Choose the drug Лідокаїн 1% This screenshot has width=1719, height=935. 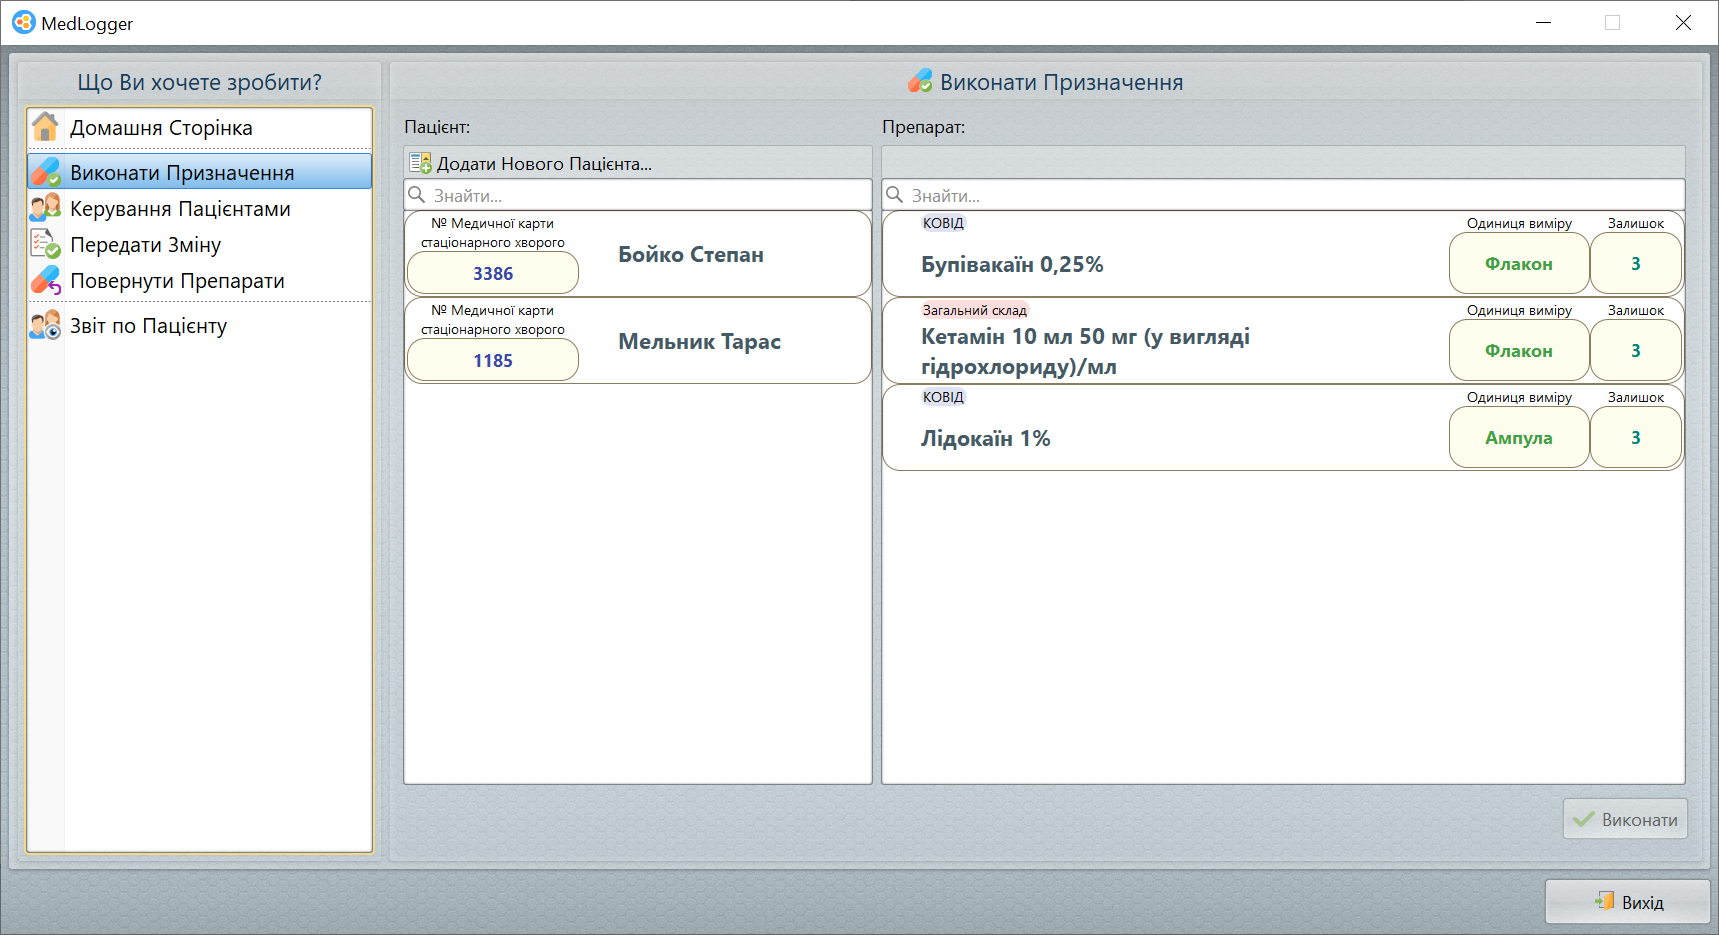(985, 439)
